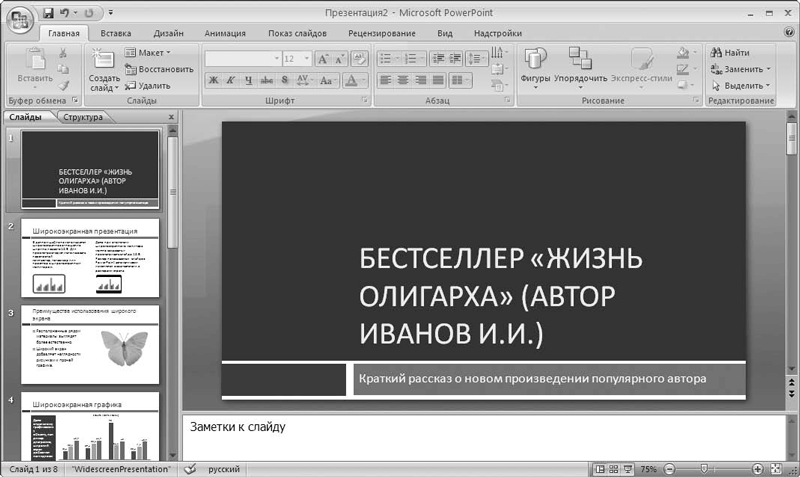800x477 pixels.
Task: Toggle underline formatting (Ч)
Action: (249, 80)
